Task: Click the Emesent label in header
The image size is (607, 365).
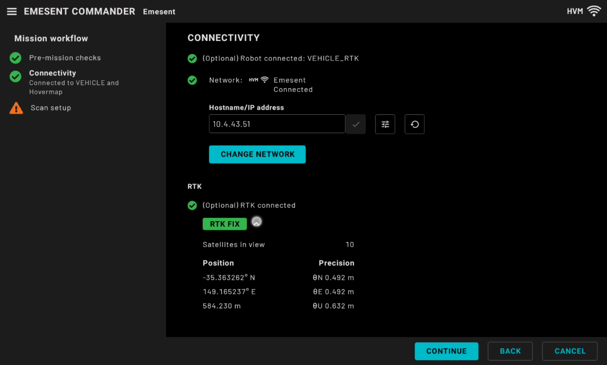Action: coord(159,12)
